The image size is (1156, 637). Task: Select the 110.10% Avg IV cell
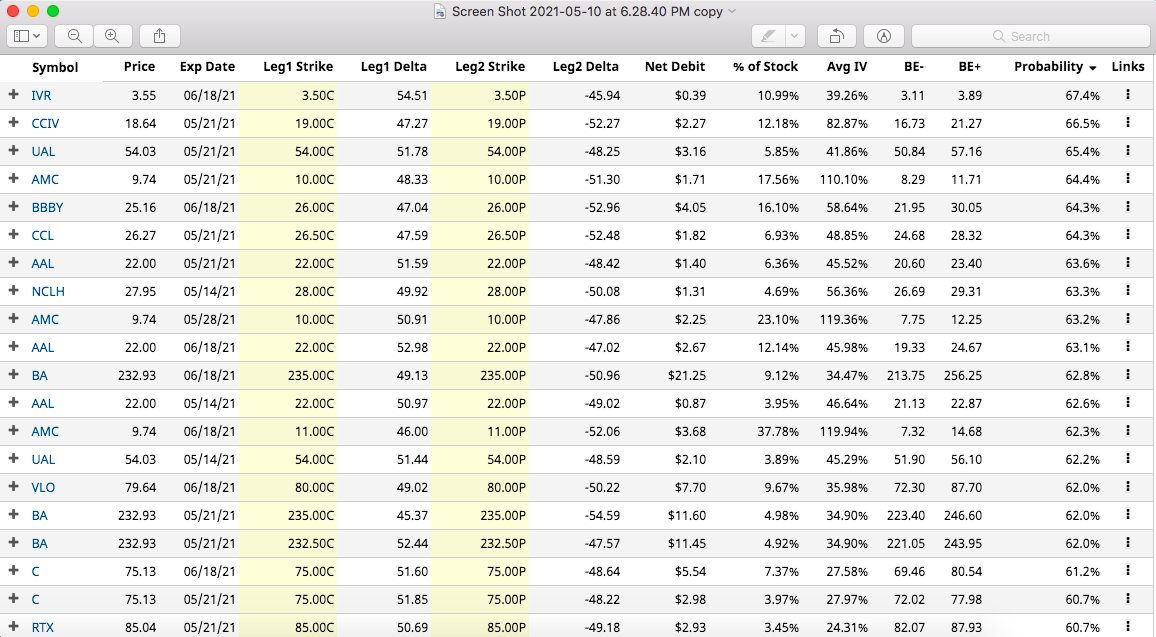click(843, 179)
